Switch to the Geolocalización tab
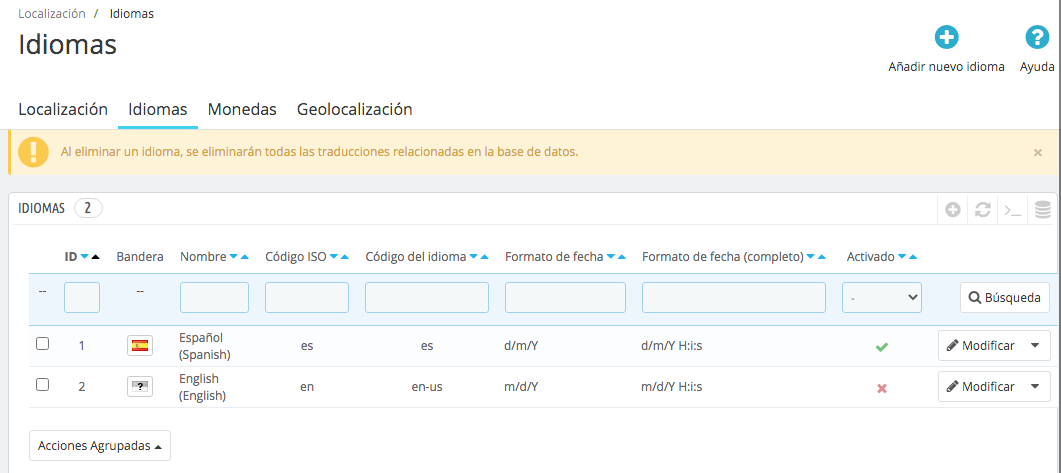 (355, 109)
